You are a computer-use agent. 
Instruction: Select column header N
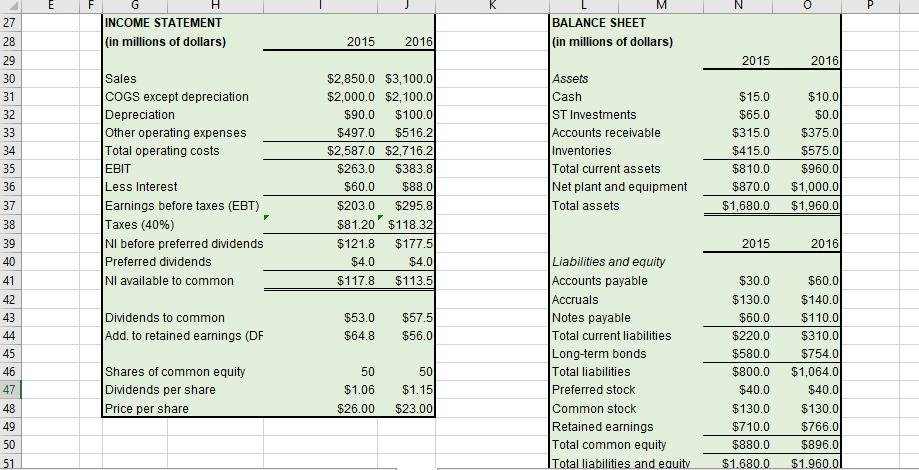point(737,5)
